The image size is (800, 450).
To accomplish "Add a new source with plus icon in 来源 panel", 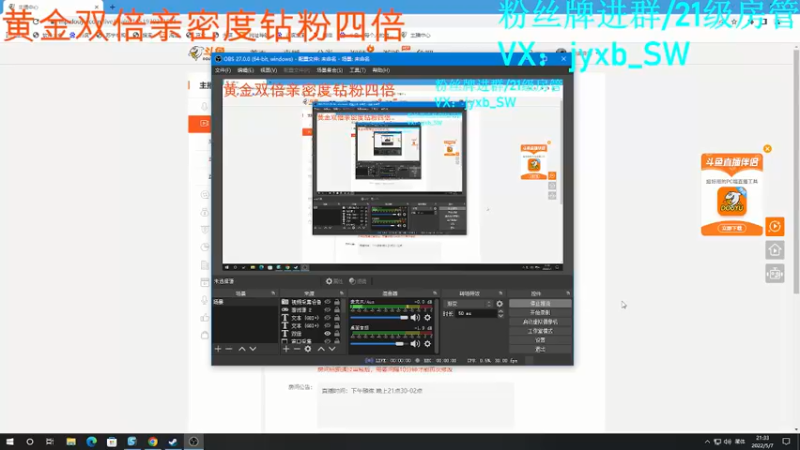I will point(286,349).
